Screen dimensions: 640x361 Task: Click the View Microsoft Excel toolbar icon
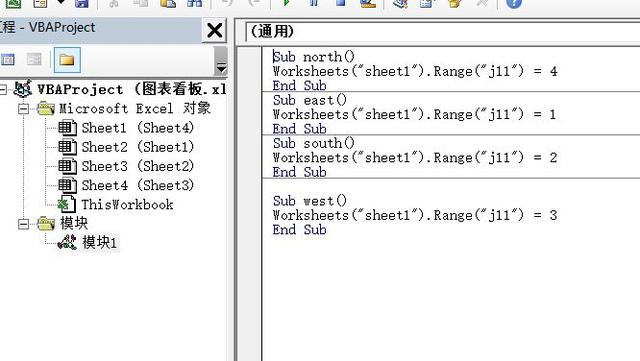pyautogui.click(x=13, y=4)
